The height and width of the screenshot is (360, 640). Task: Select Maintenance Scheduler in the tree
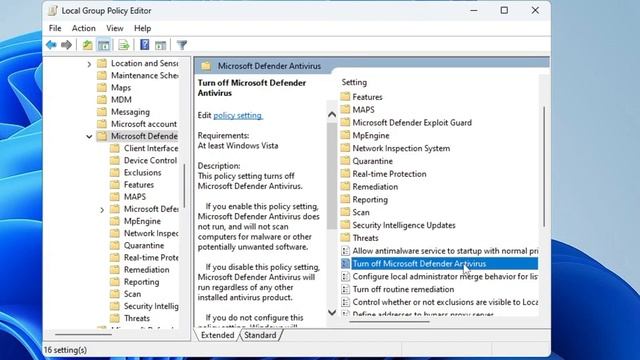[x=138, y=76]
